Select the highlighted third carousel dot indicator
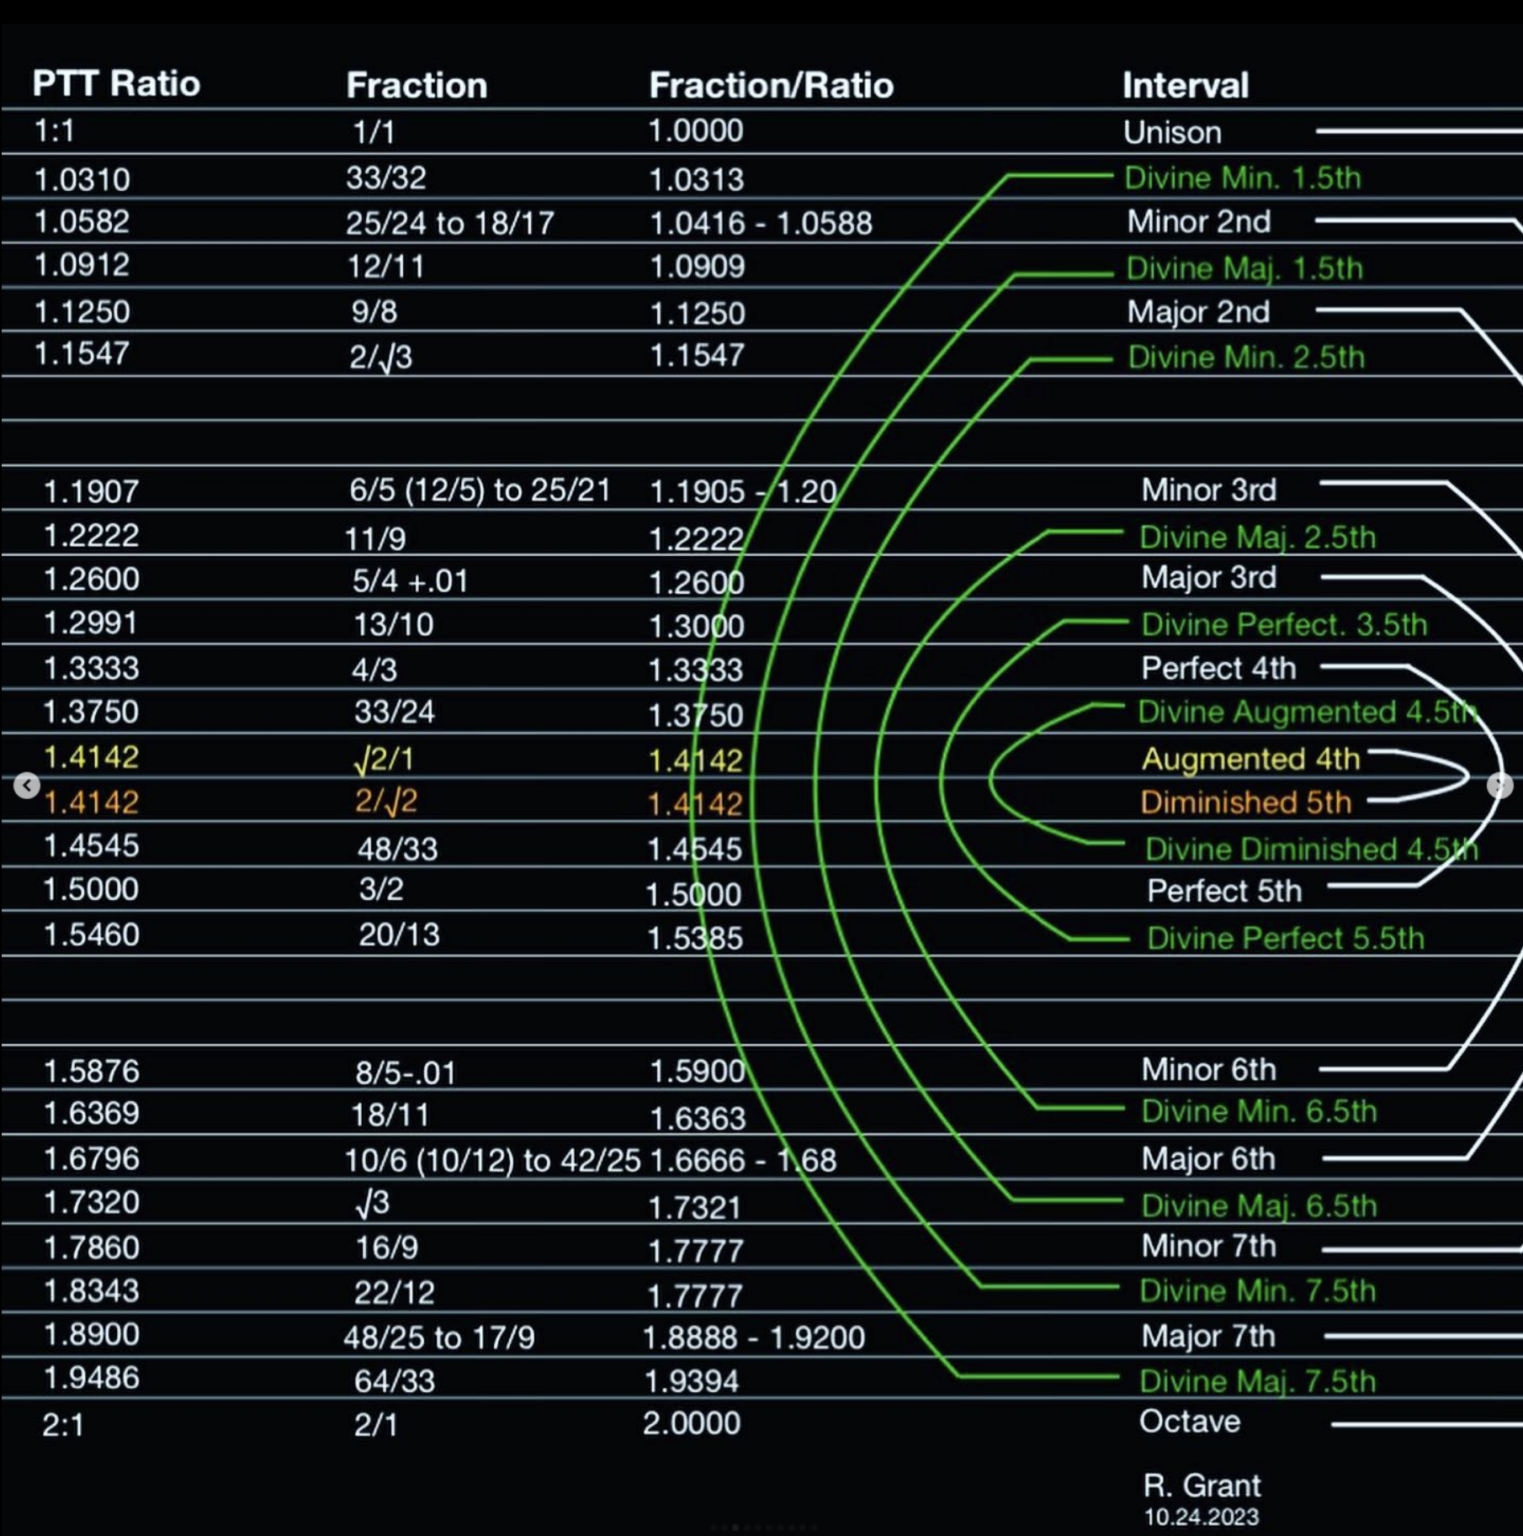Viewport: 1523px width, 1536px height. 736,1528
